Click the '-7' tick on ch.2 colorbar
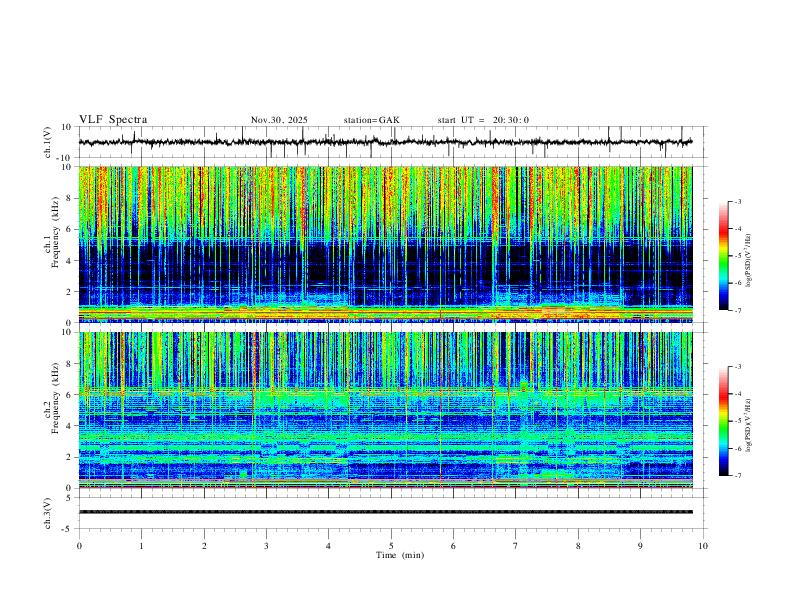 [x=738, y=476]
